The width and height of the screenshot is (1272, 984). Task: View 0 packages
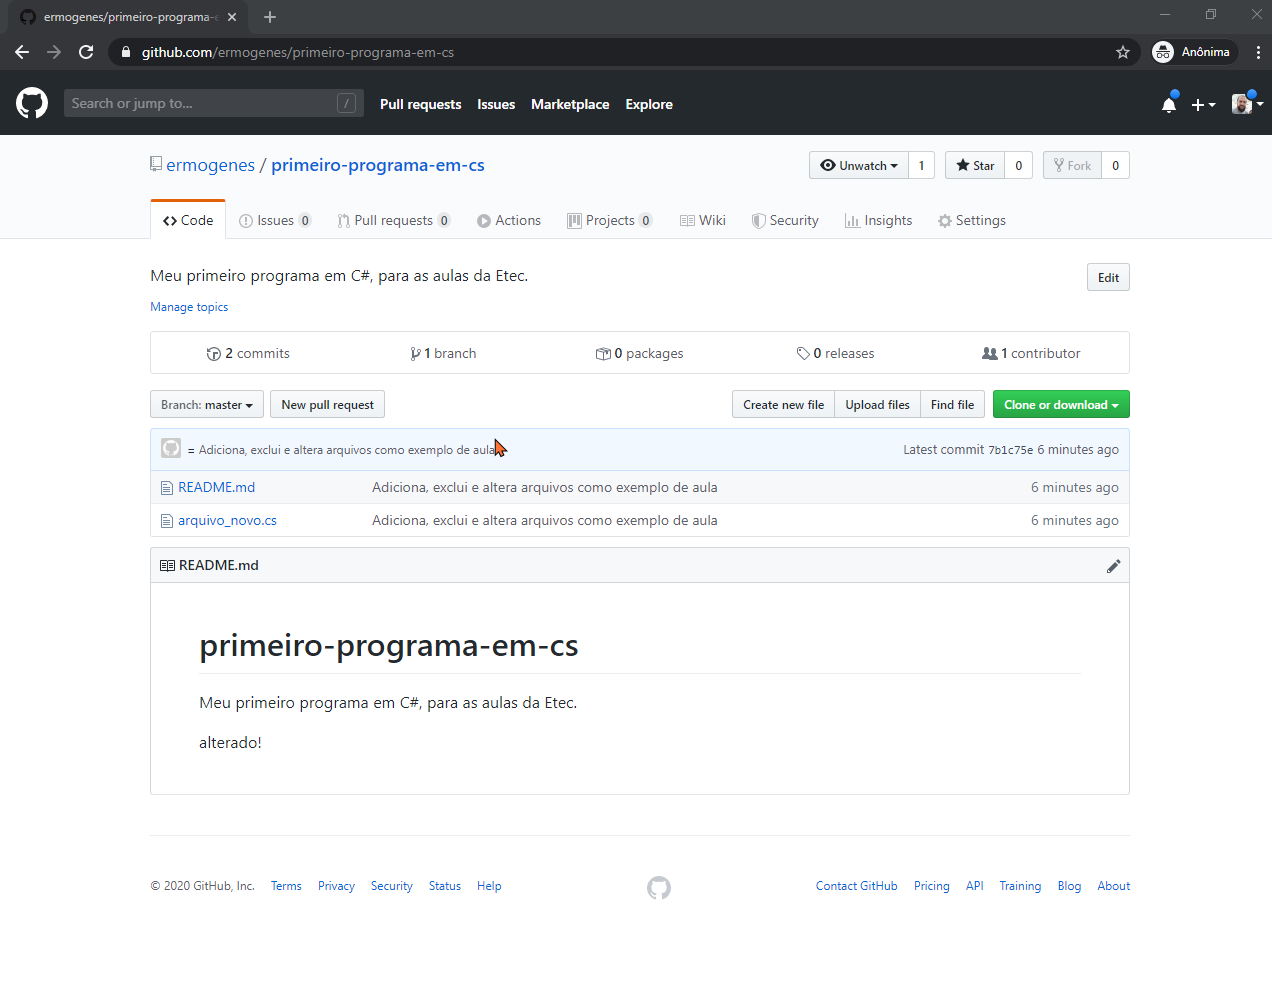640,353
